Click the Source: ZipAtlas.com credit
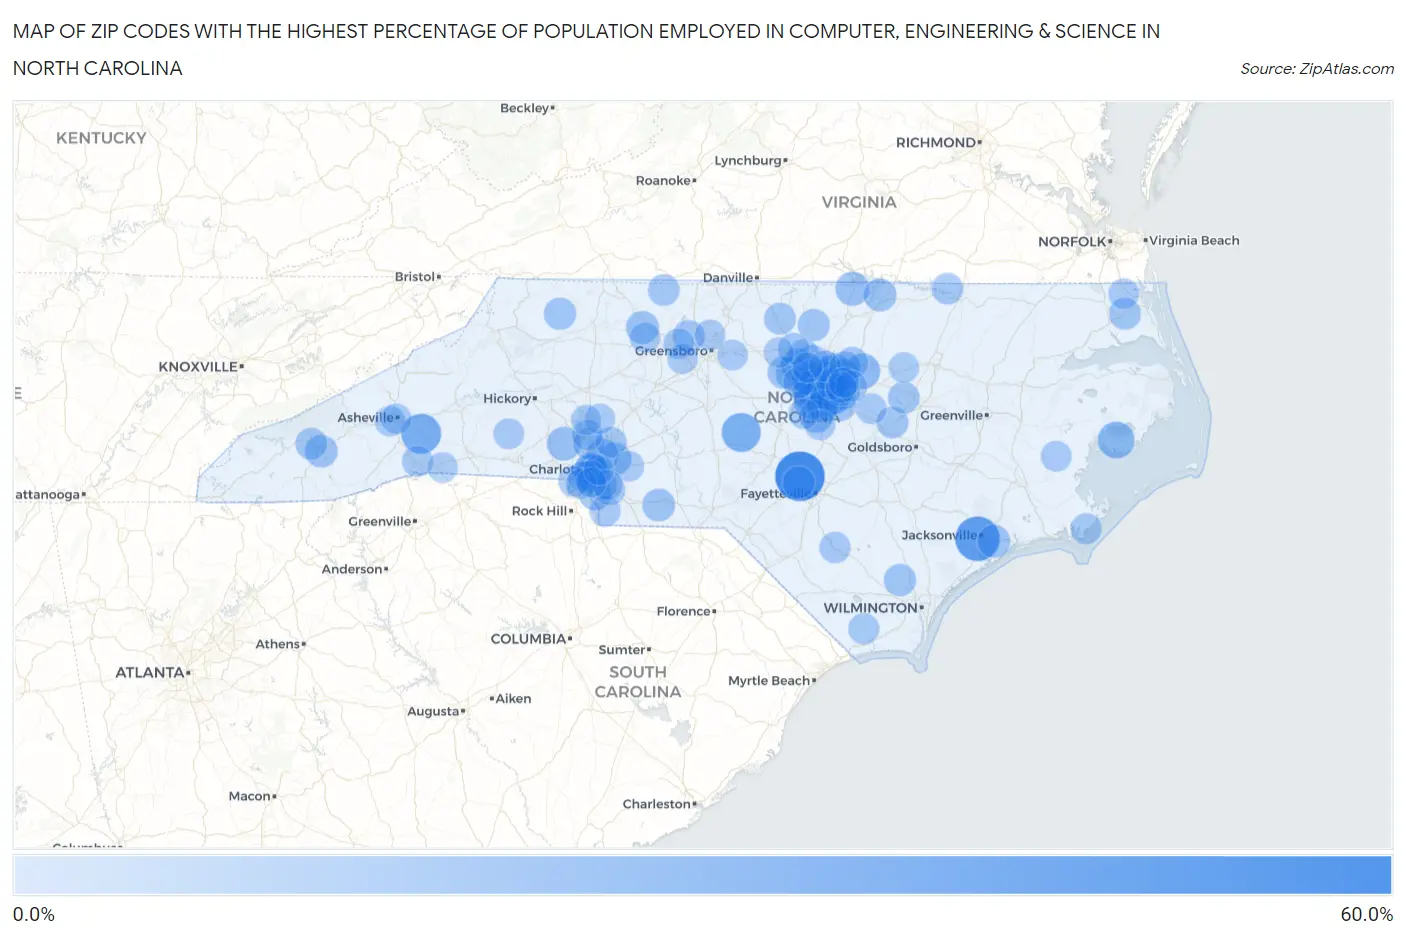Screen dimensions: 1406x937 1317,69
